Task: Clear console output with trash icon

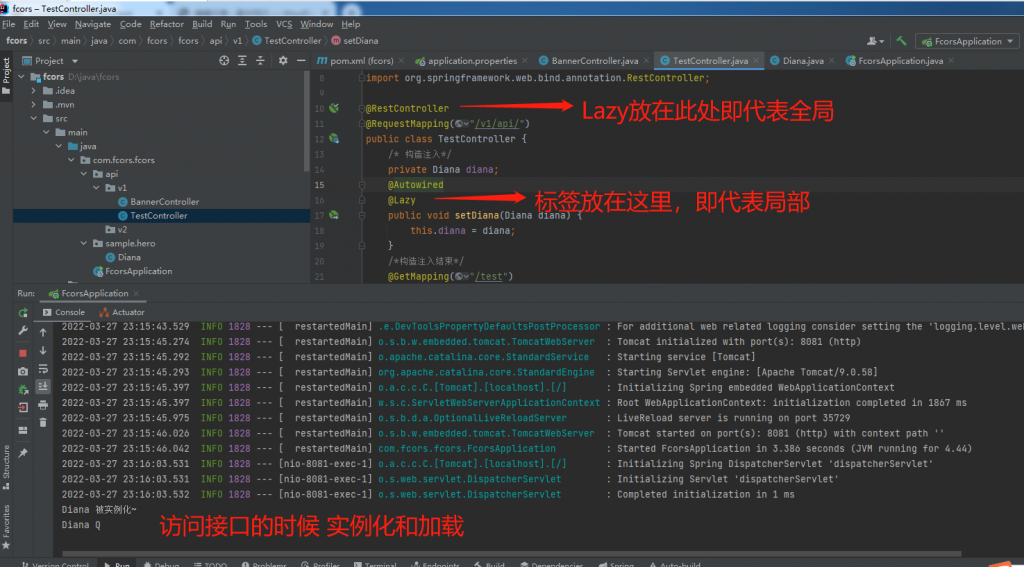Action: [43, 423]
